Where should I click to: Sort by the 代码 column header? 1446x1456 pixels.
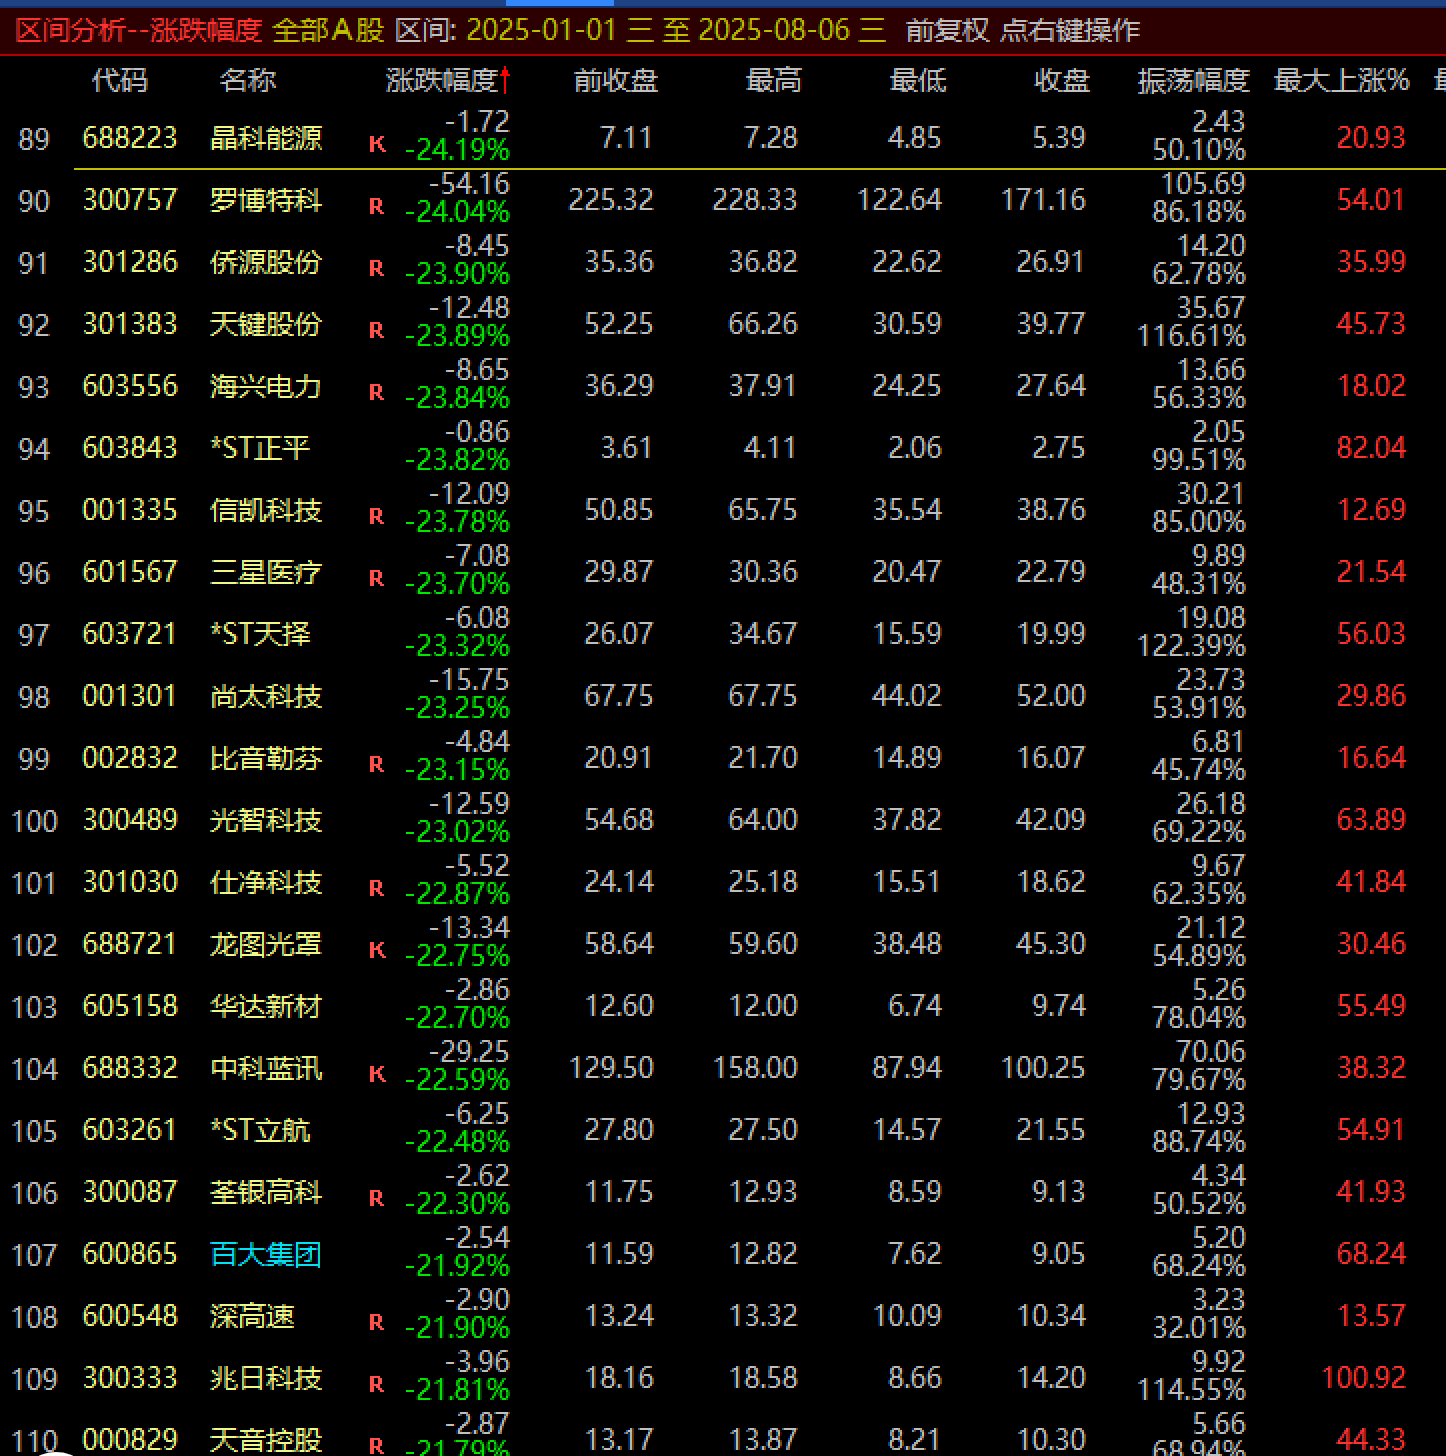coord(120,80)
